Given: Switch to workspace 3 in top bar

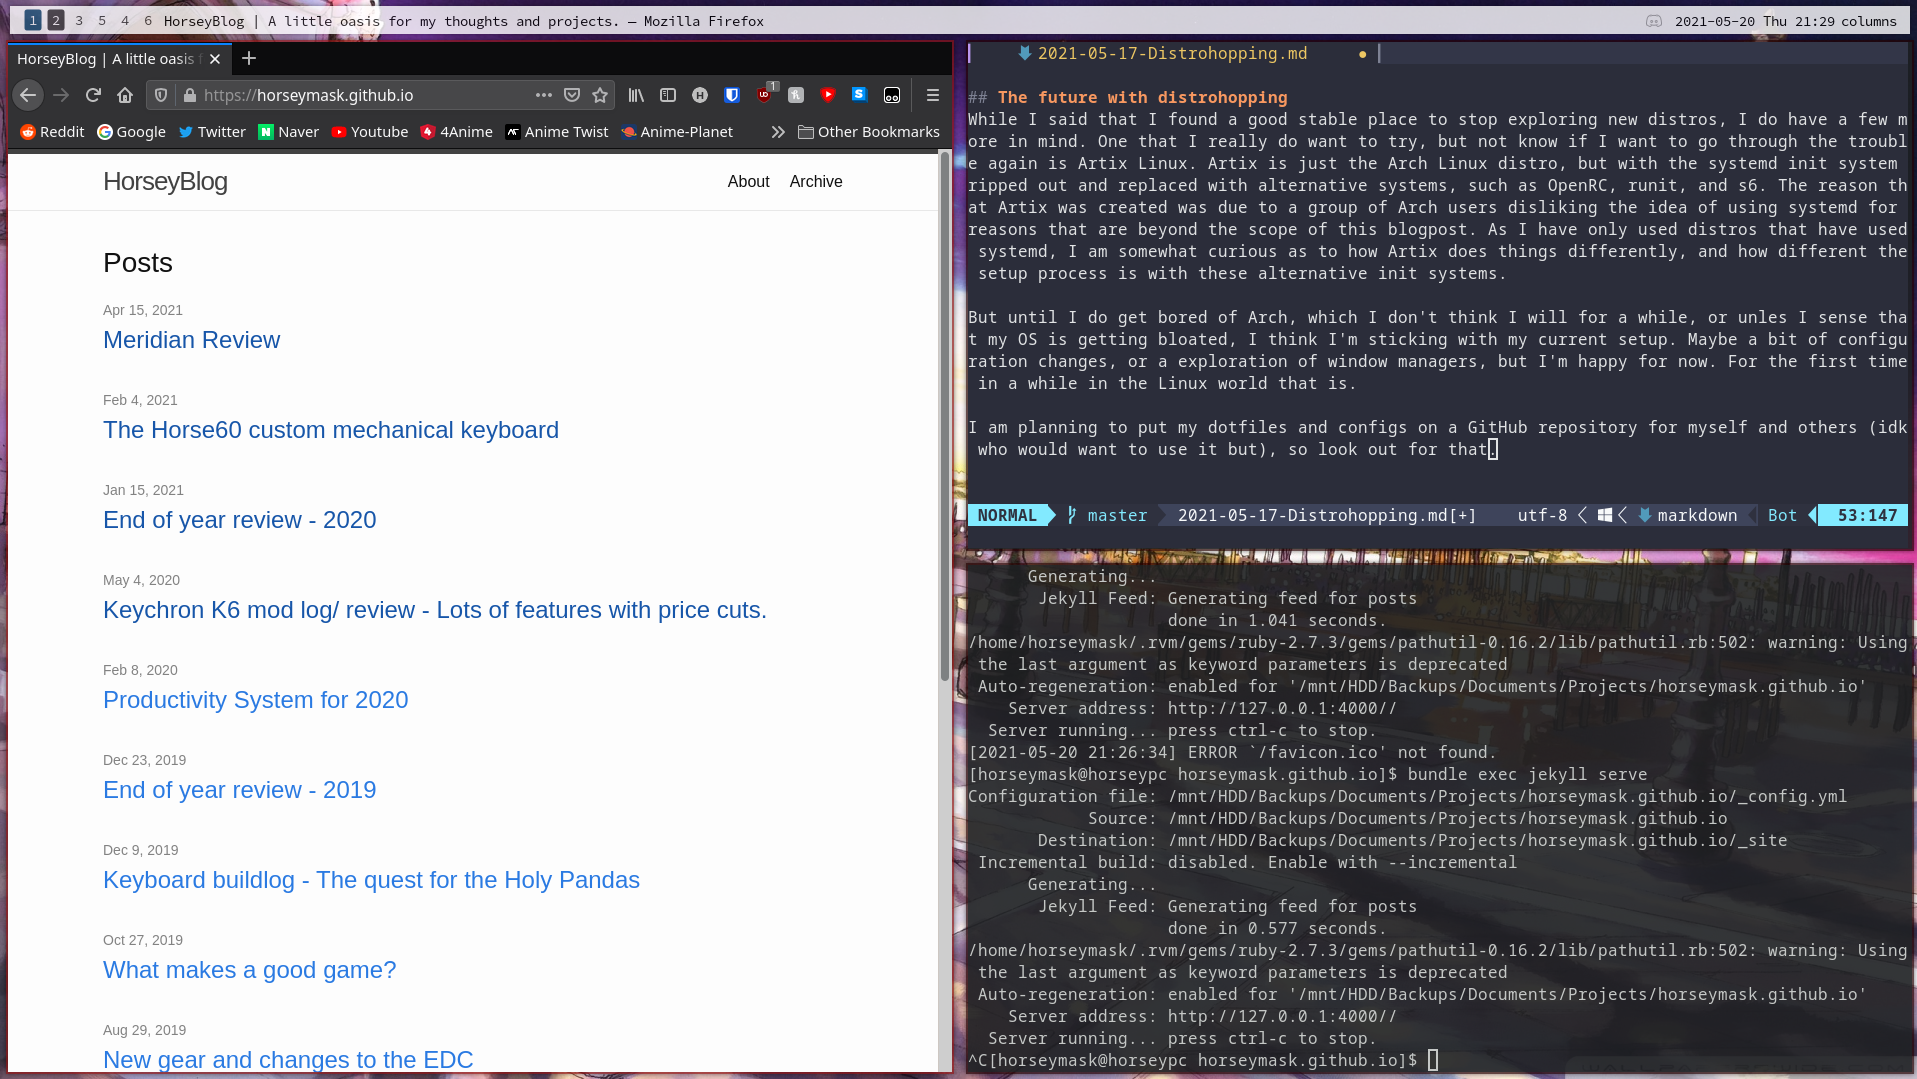Looking at the screenshot, I should click(79, 20).
